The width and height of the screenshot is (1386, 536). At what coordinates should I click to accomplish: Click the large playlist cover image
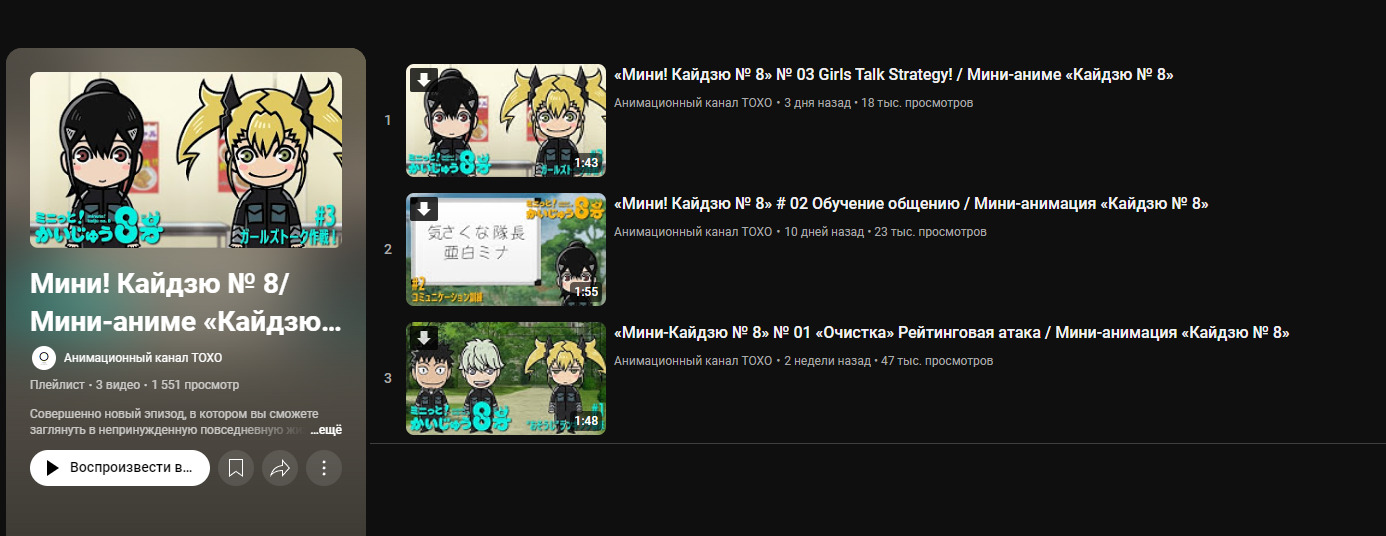tap(186, 160)
